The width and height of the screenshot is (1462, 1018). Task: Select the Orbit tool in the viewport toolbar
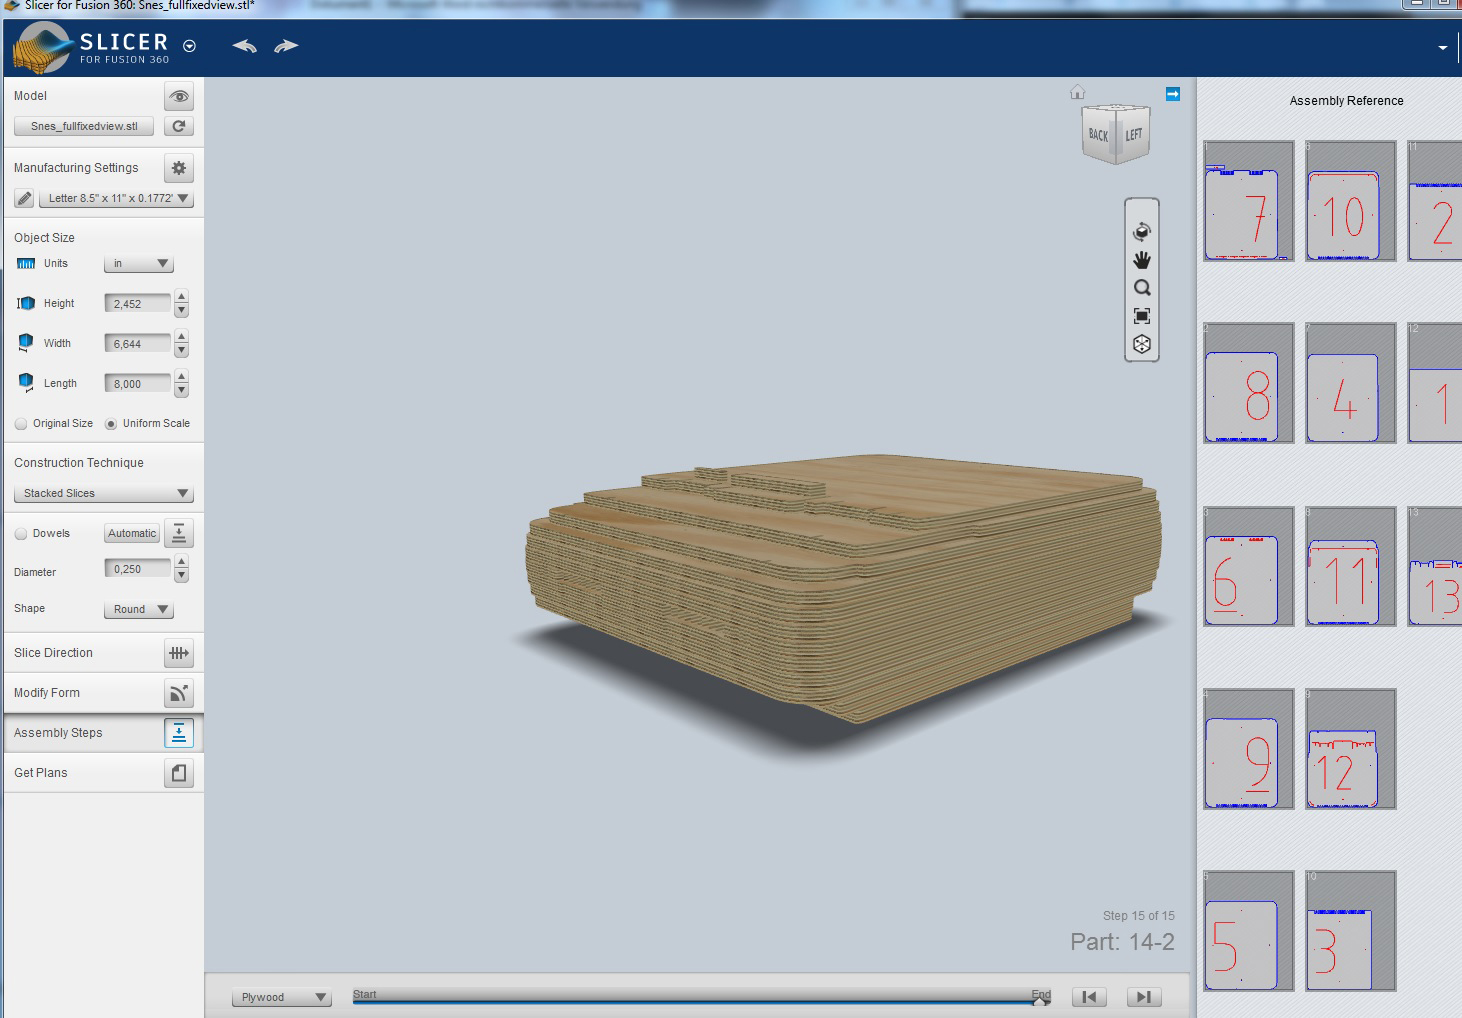(1142, 231)
